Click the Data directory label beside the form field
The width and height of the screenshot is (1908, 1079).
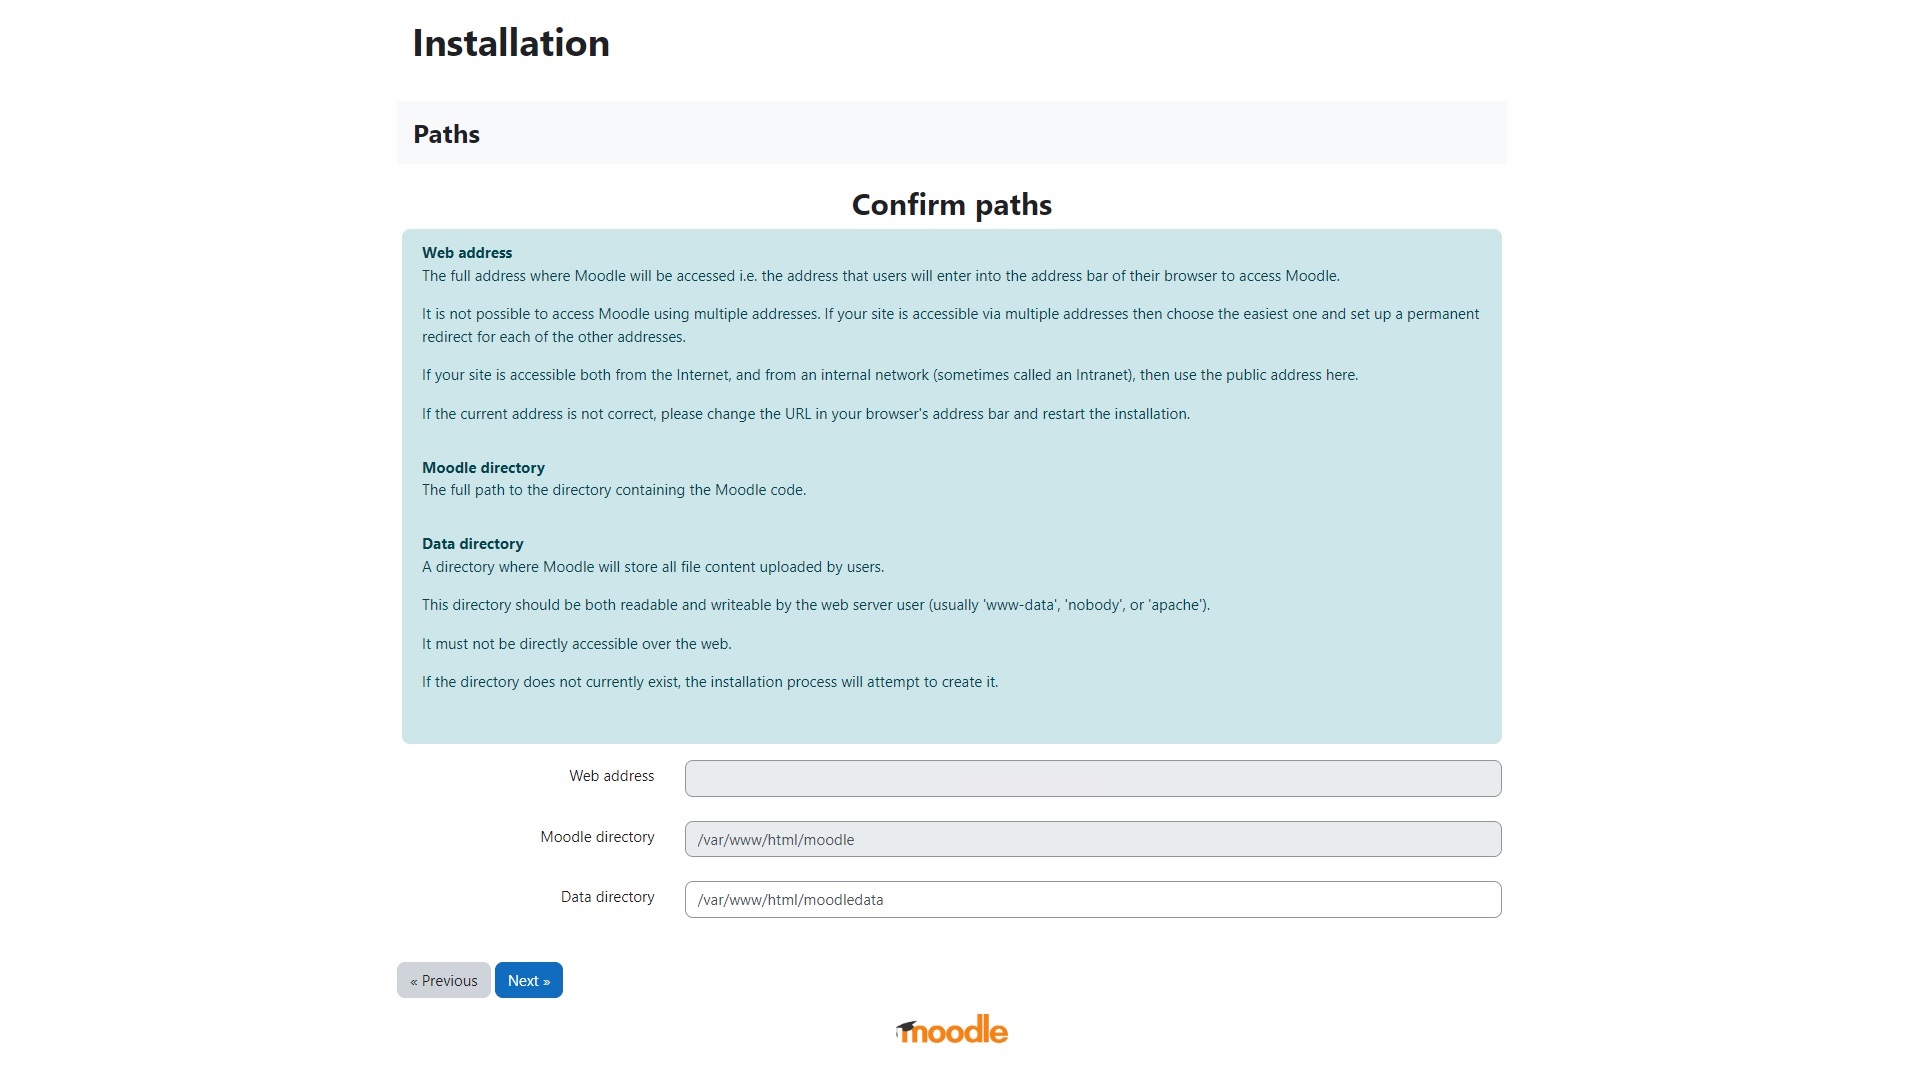607,897
